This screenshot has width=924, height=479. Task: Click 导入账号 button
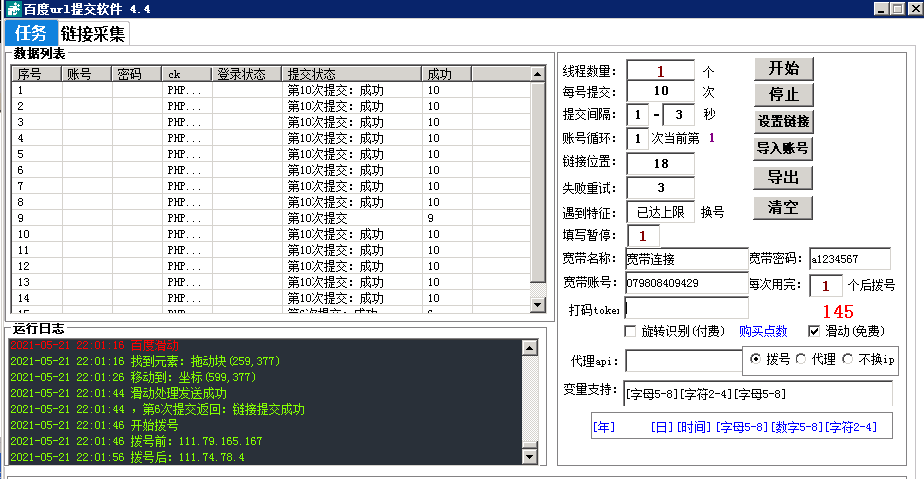point(783,148)
